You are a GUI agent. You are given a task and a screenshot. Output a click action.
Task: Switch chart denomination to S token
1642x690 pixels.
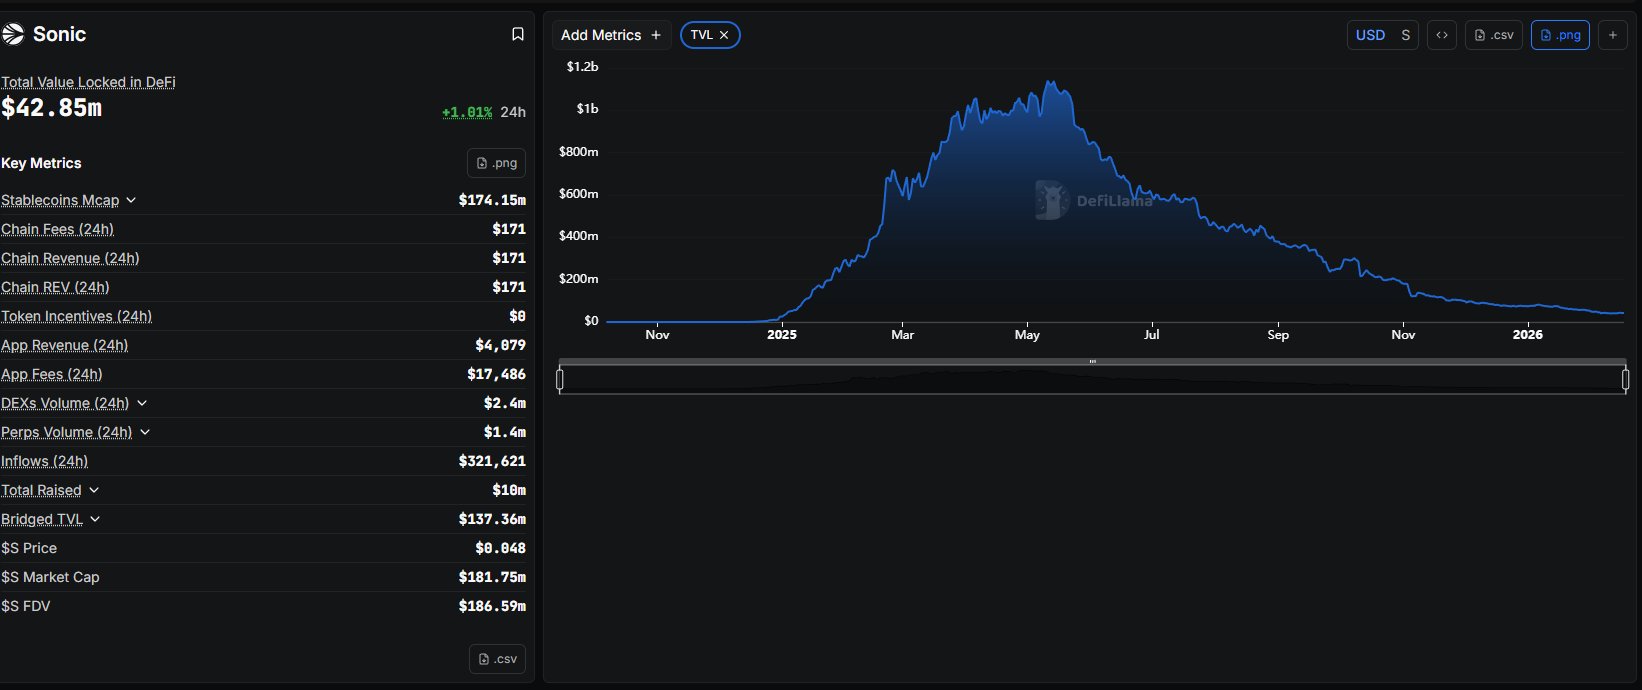pyautogui.click(x=1405, y=35)
